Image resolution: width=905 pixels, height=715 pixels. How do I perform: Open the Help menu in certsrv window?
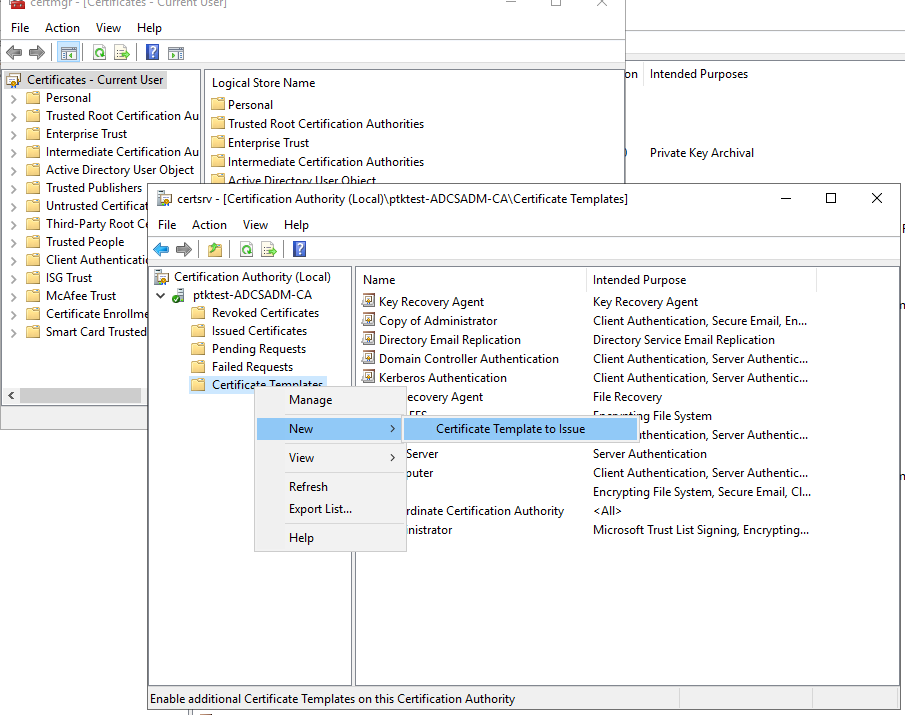coord(296,225)
